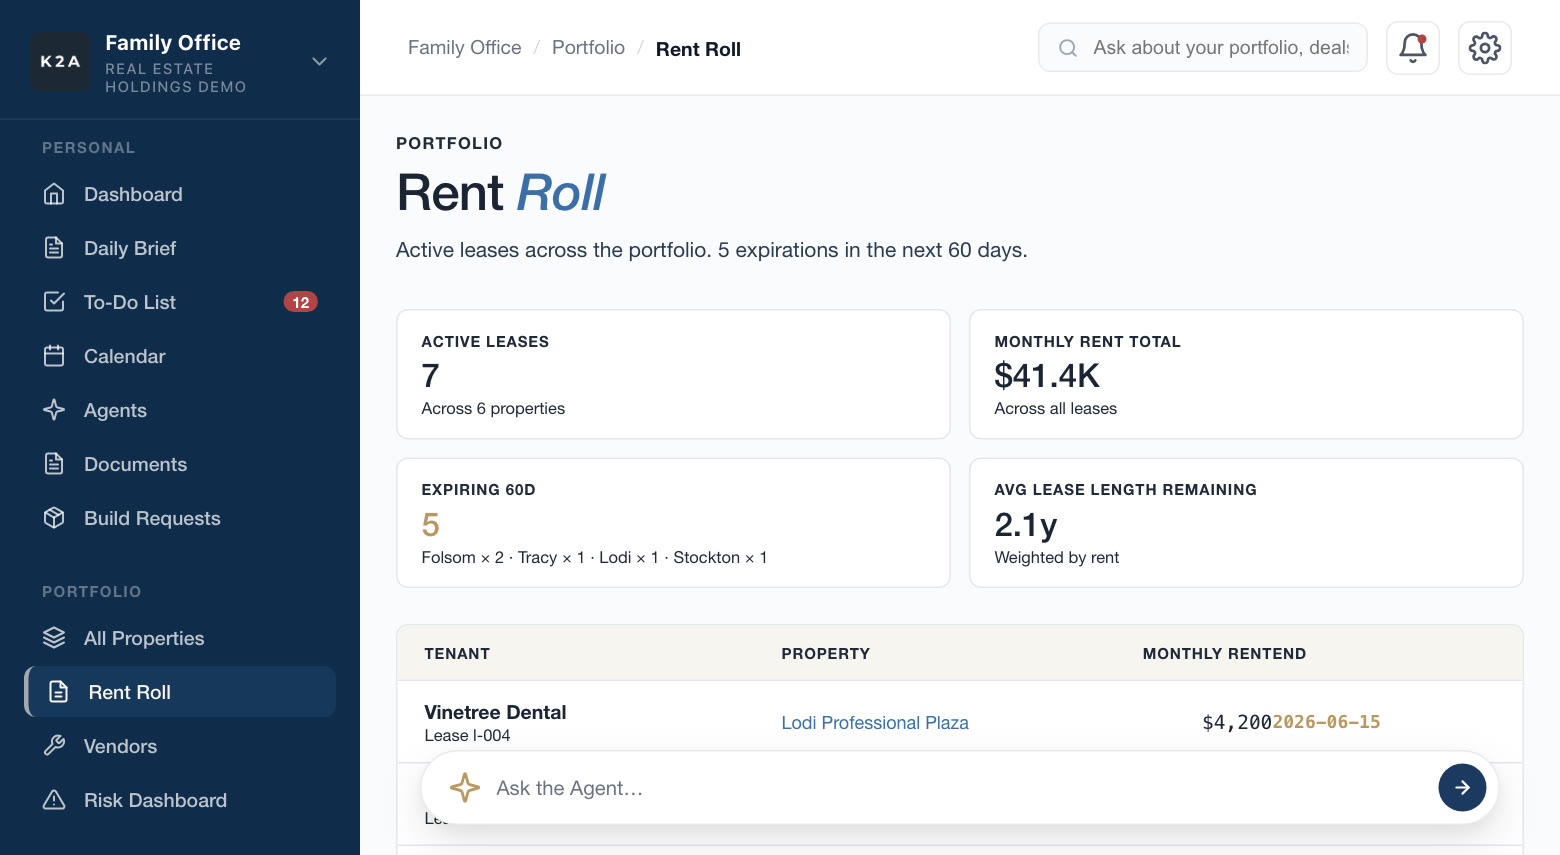Select the Avg Lease Length Remaining card
Image resolution: width=1560 pixels, height=855 pixels.
tap(1246, 523)
